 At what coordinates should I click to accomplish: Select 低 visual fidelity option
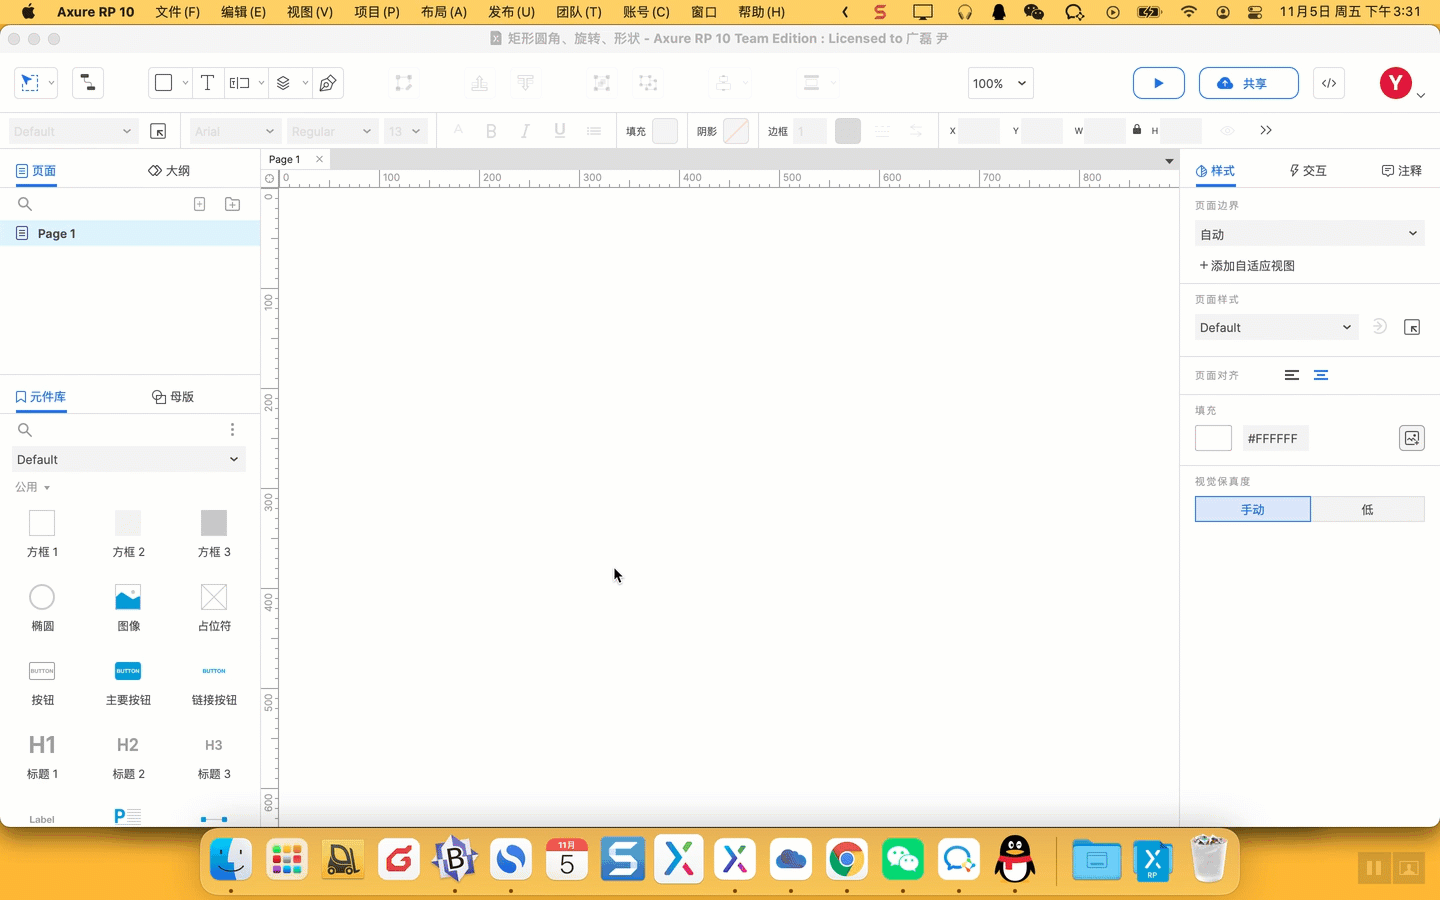pyautogui.click(x=1368, y=509)
